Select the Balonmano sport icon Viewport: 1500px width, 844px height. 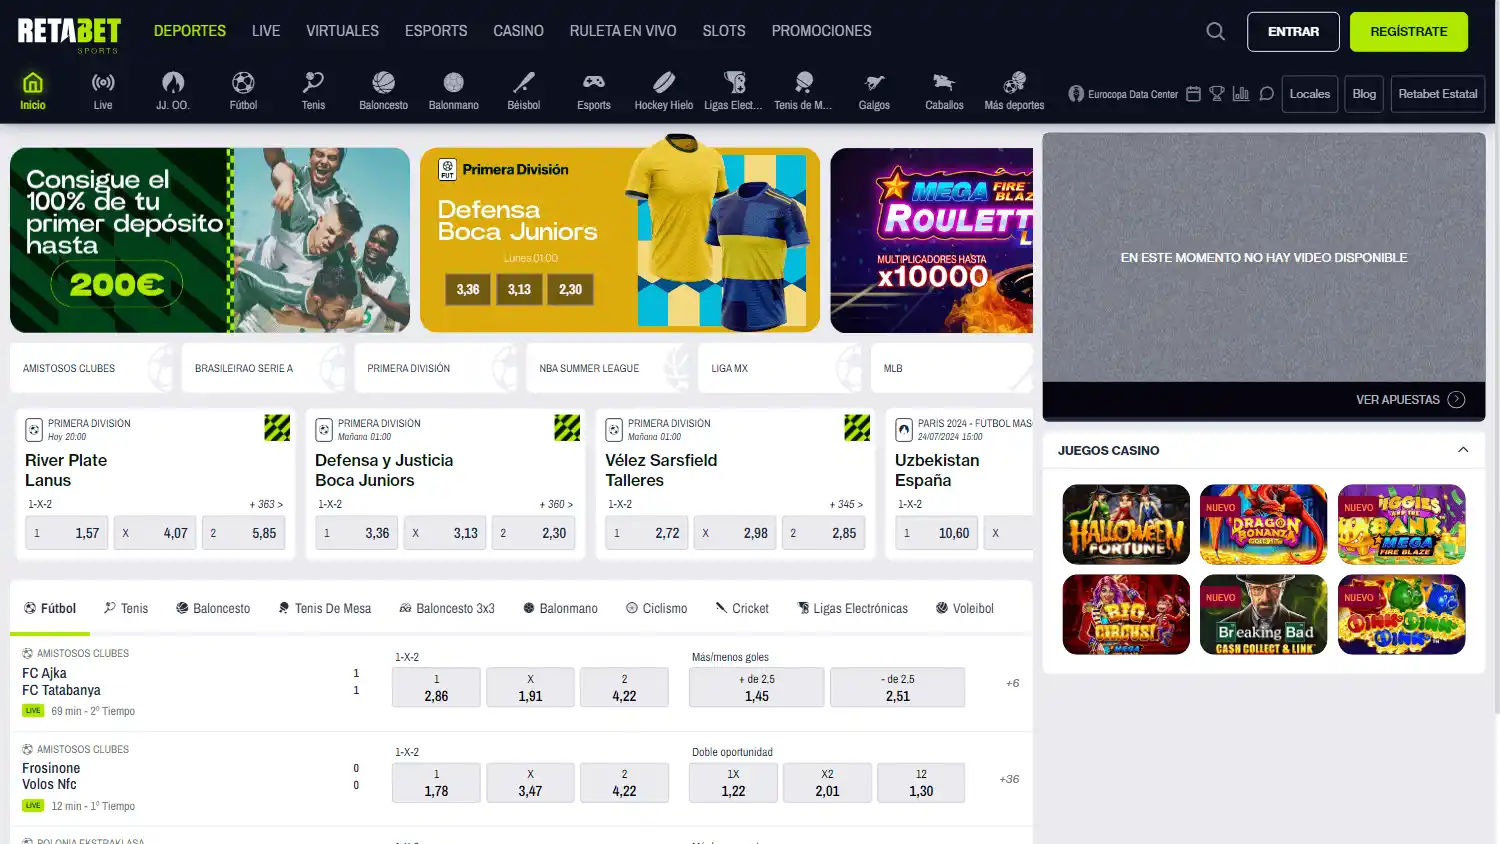pyautogui.click(x=454, y=91)
